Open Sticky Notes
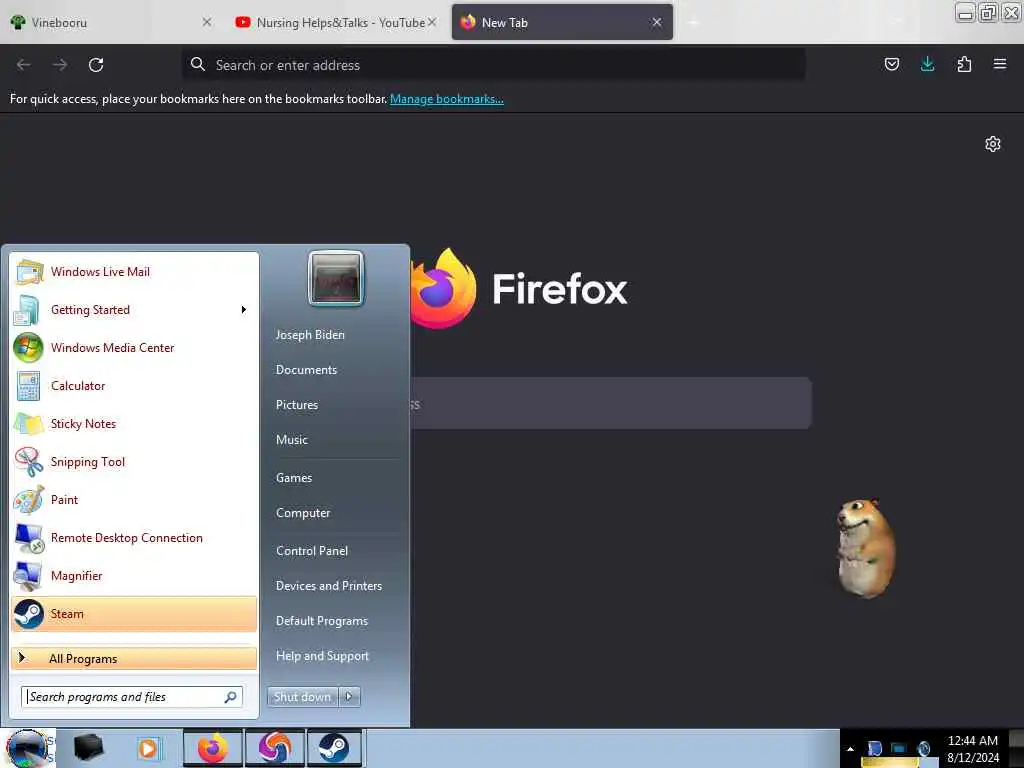This screenshot has height=768, width=1024. point(134,423)
